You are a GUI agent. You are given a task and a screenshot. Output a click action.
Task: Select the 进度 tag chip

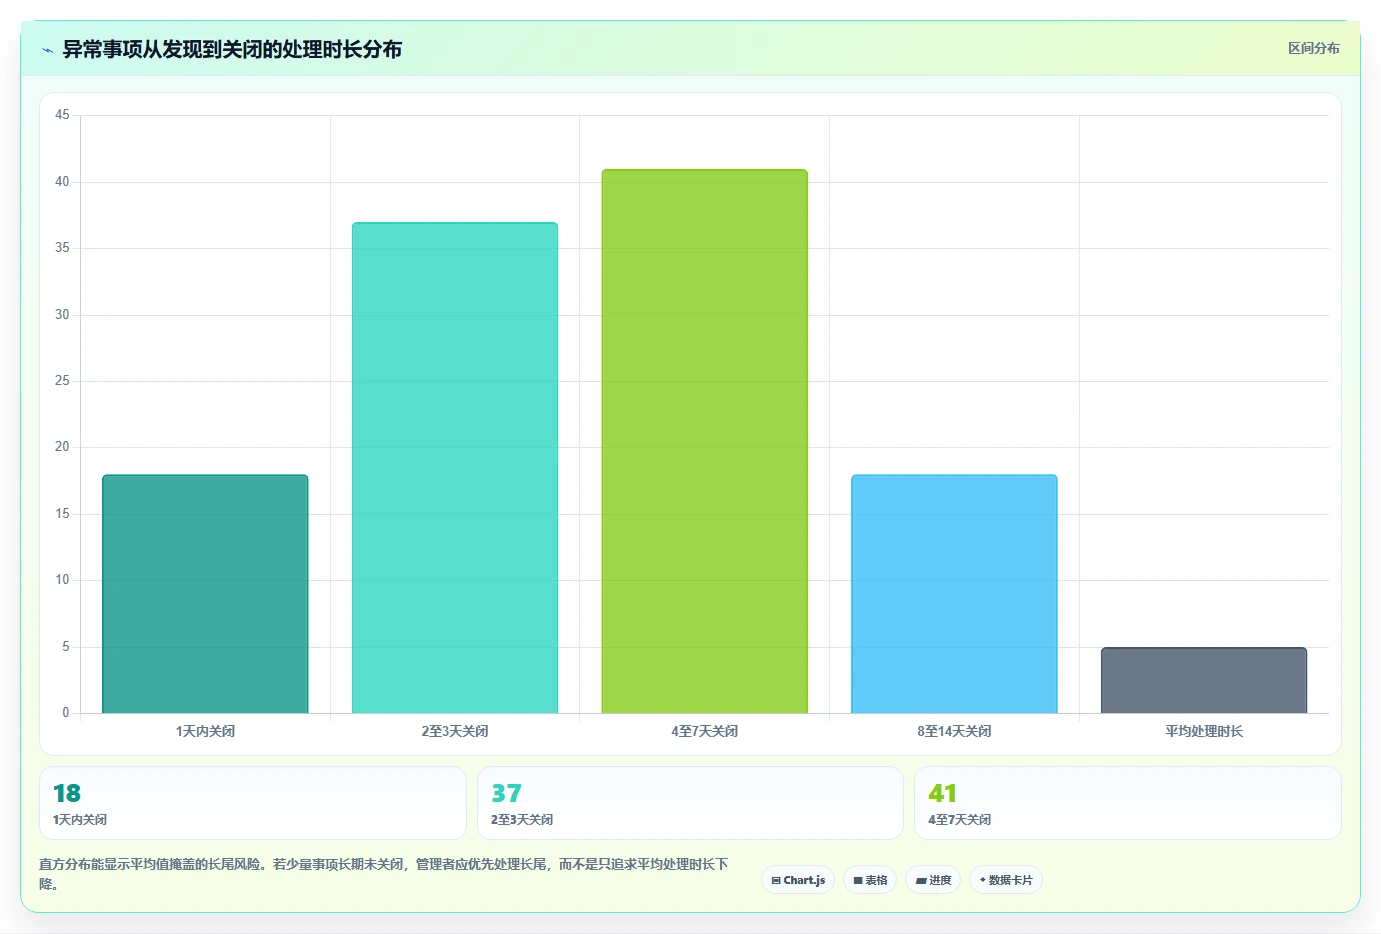(x=933, y=880)
